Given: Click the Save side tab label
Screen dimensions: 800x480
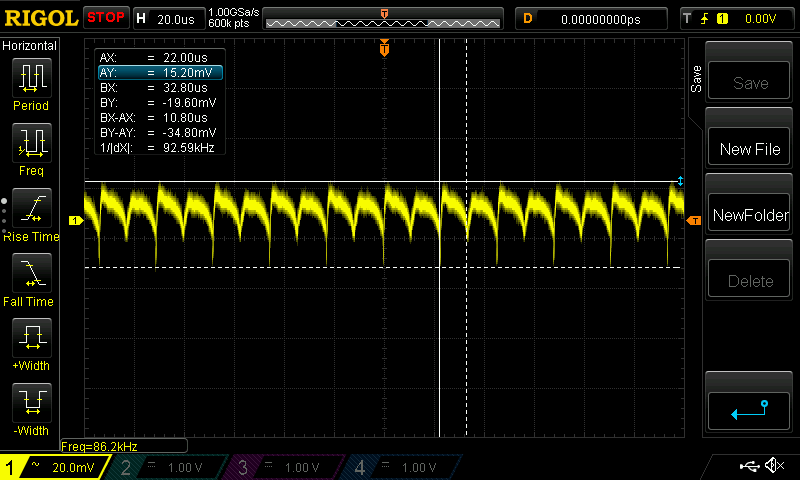Looking at the screenshot, I should coord(696,79).
